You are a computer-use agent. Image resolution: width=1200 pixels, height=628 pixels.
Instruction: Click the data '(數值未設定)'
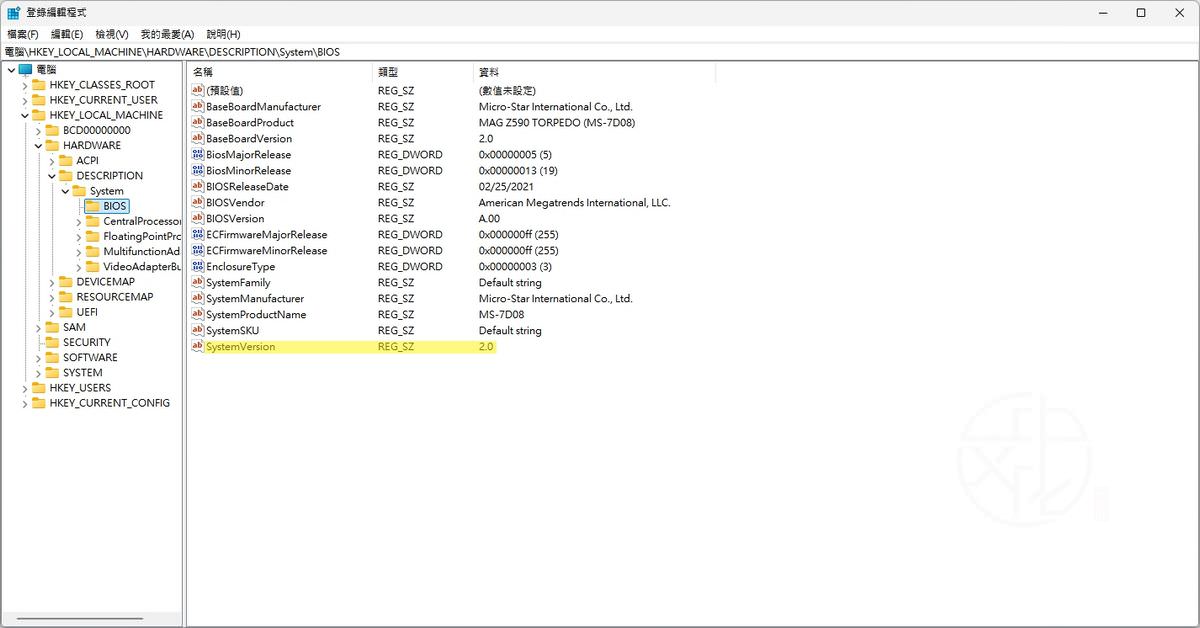click(x=507, y=90)
